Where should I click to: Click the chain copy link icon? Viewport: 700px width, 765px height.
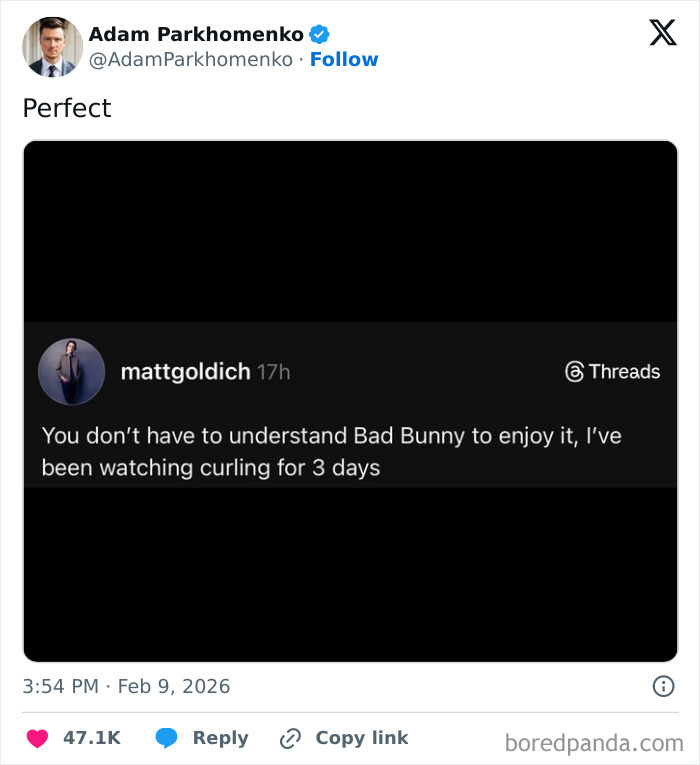coord(291,738)
